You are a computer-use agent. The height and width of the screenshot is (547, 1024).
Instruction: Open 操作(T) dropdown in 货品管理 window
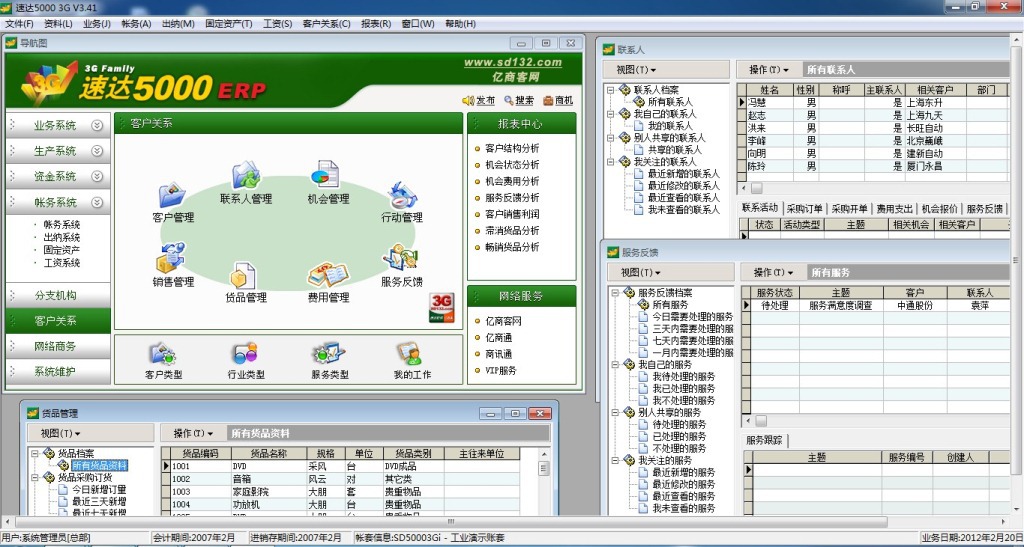(193, 433)
